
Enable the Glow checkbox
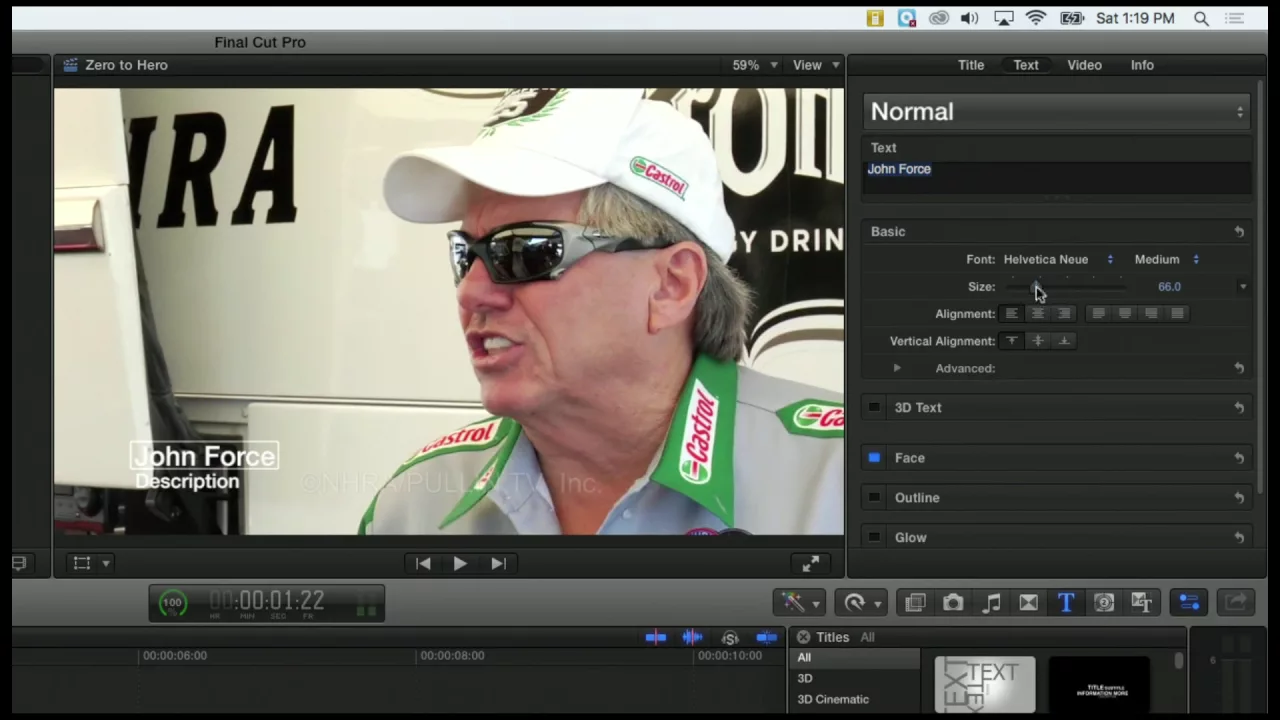(874, 538)
